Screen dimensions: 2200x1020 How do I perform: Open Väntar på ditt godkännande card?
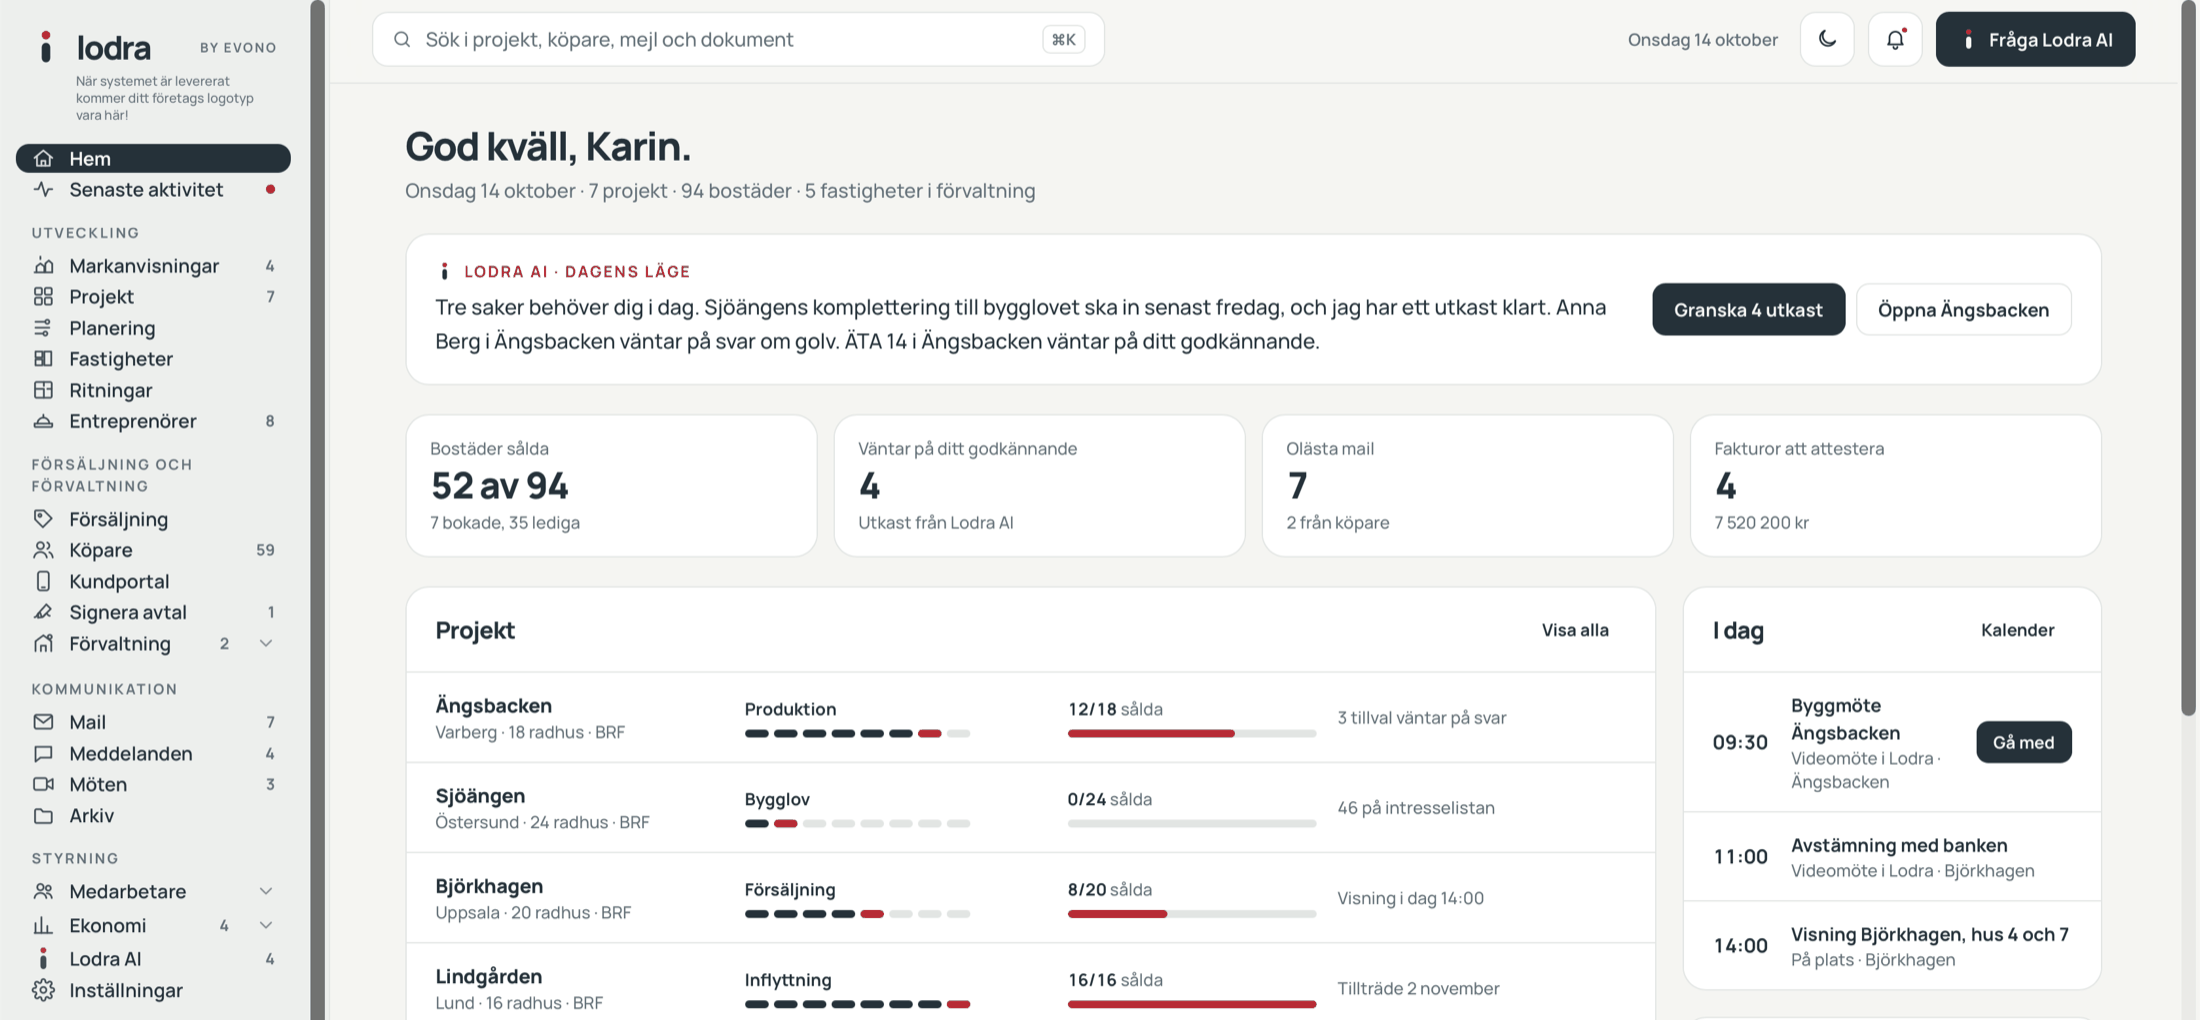tap(1039, 485)
